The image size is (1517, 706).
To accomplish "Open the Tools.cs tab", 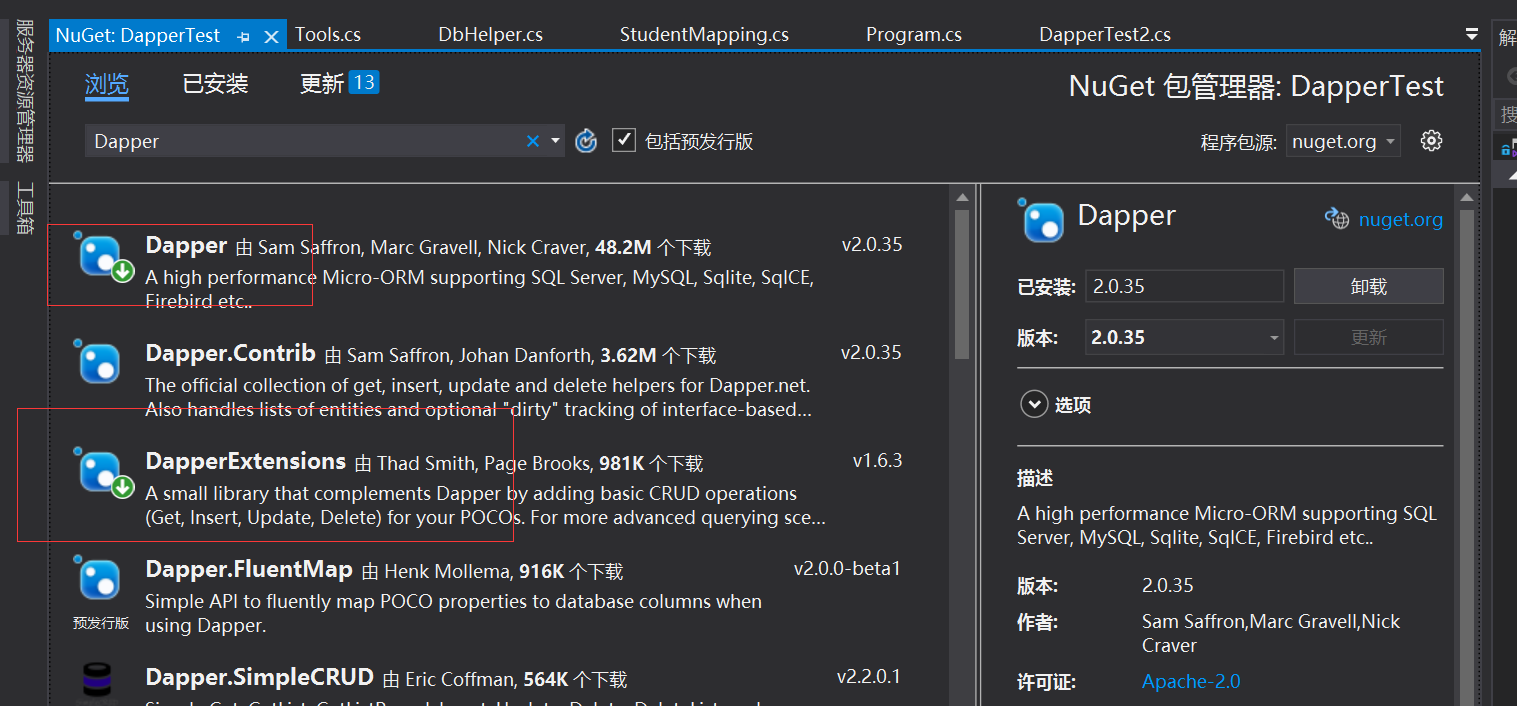I will click(x=328, y=35).
